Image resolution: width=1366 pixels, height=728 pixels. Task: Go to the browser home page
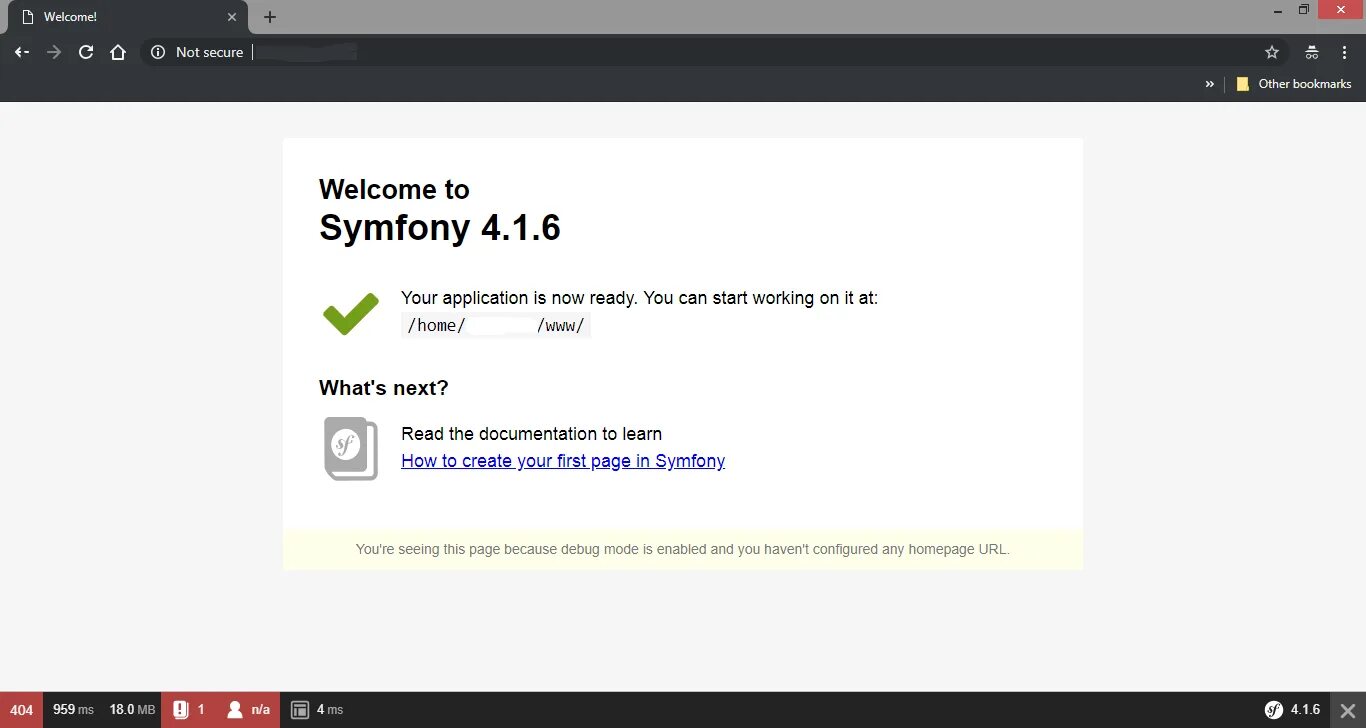coord(118,52)
